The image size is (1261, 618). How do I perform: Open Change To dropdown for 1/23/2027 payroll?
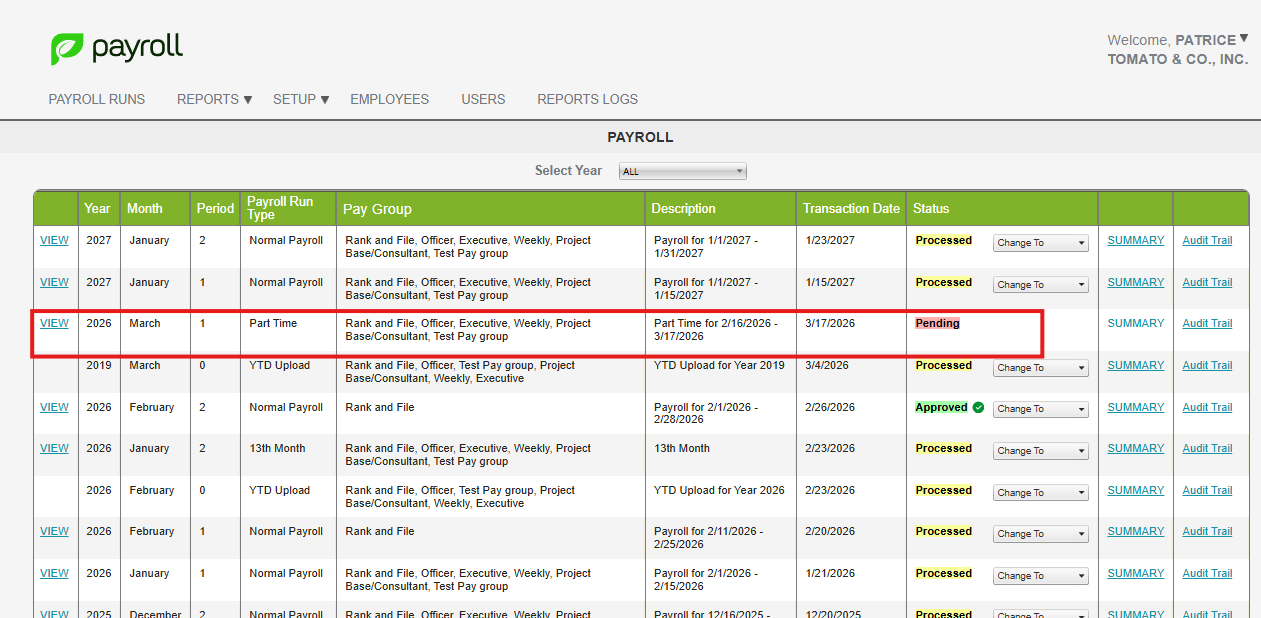pos(1040,243)
